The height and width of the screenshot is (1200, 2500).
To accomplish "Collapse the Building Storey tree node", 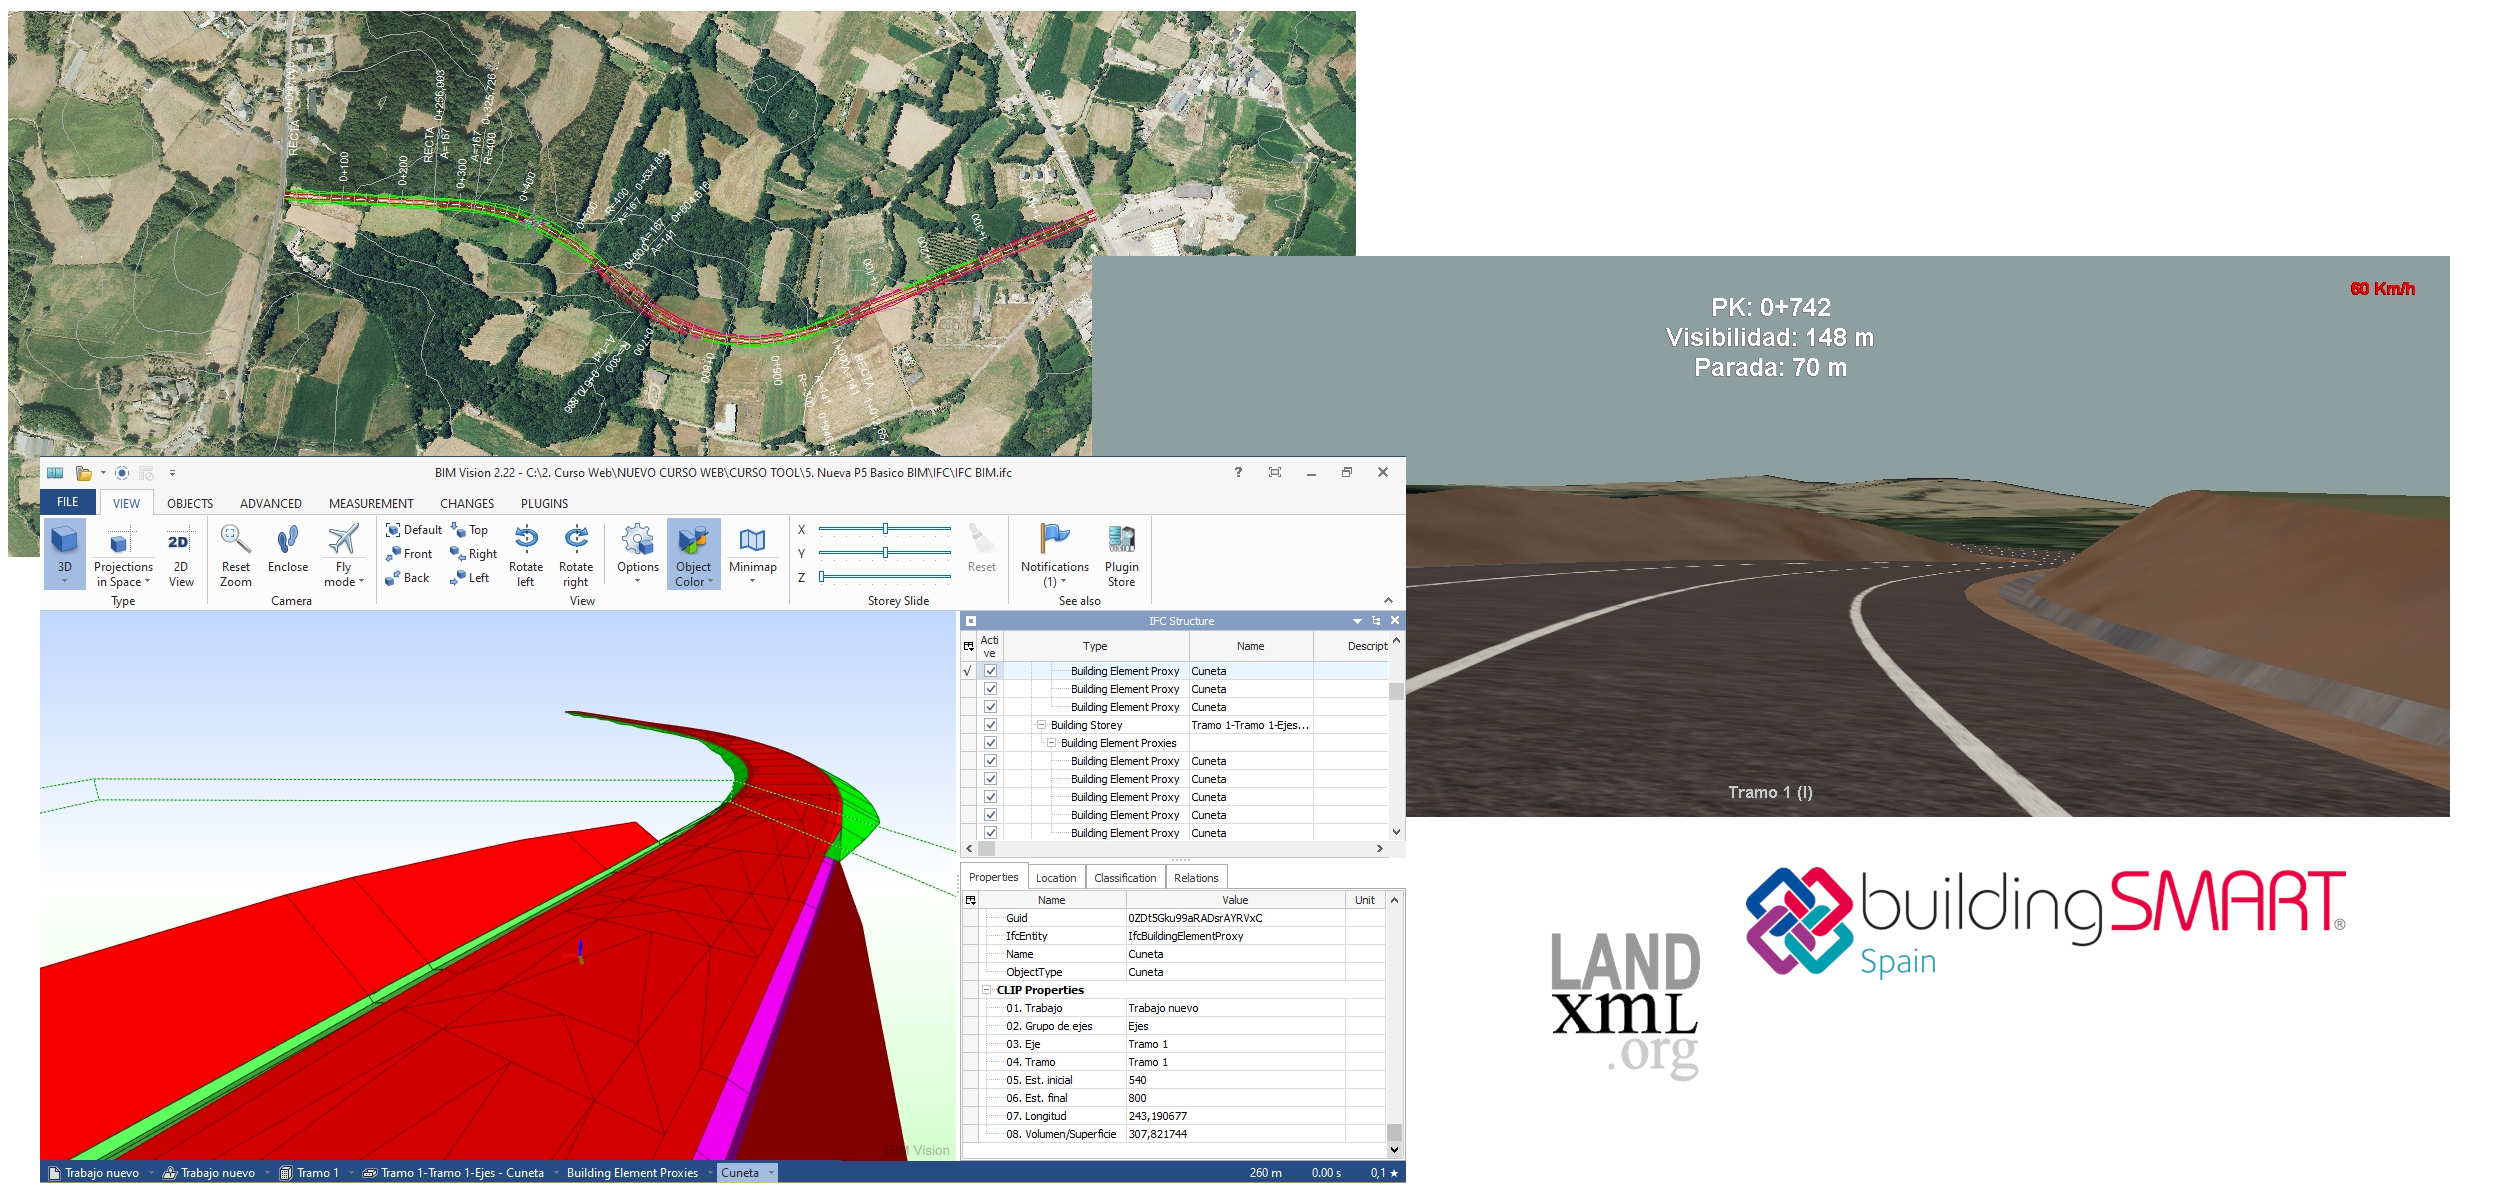I will [x=1041, y=725].
